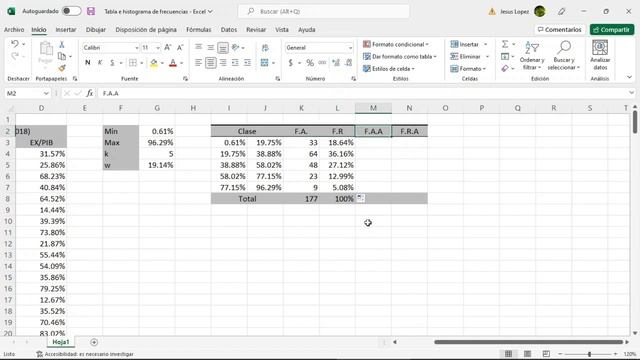Click the insert function fx icon
Viewport: 640px width, 360px height.
pos(90,93)
